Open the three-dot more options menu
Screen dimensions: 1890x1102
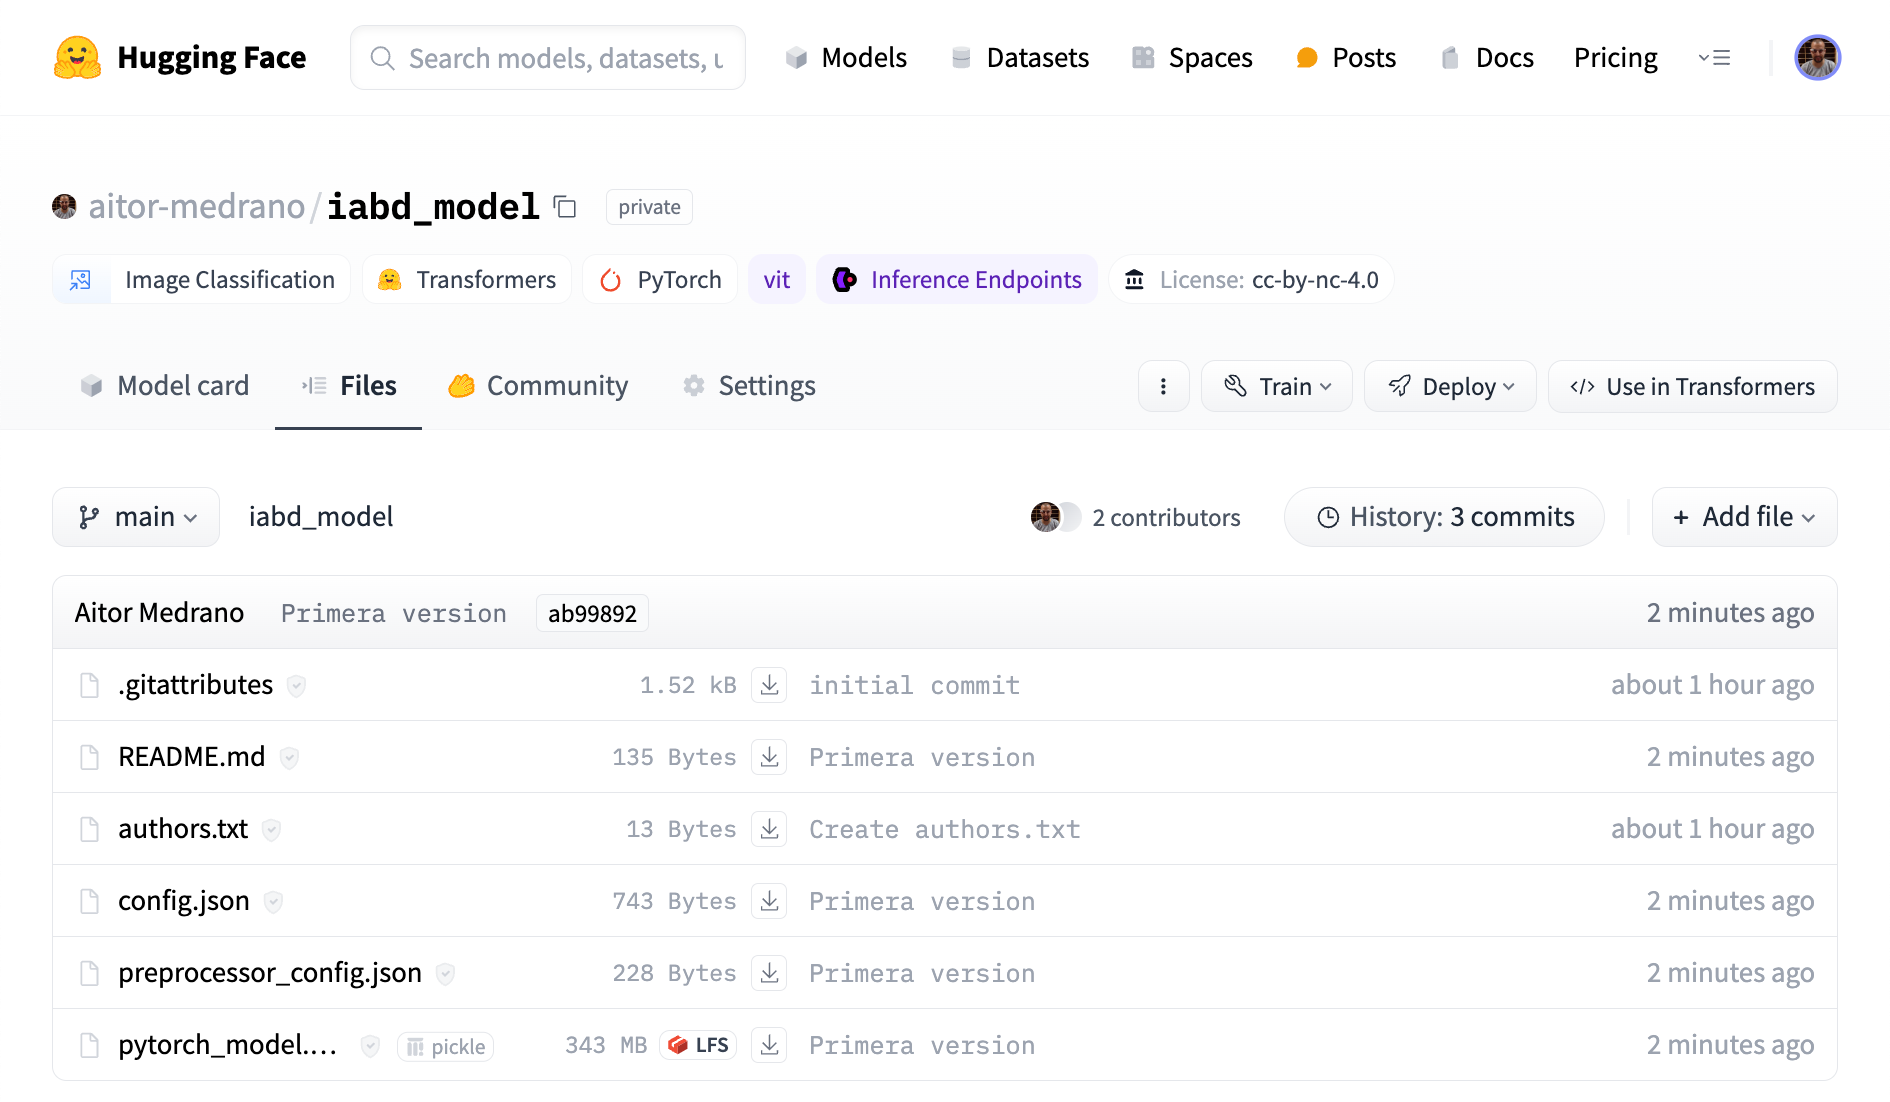(x=1163, y=387)
